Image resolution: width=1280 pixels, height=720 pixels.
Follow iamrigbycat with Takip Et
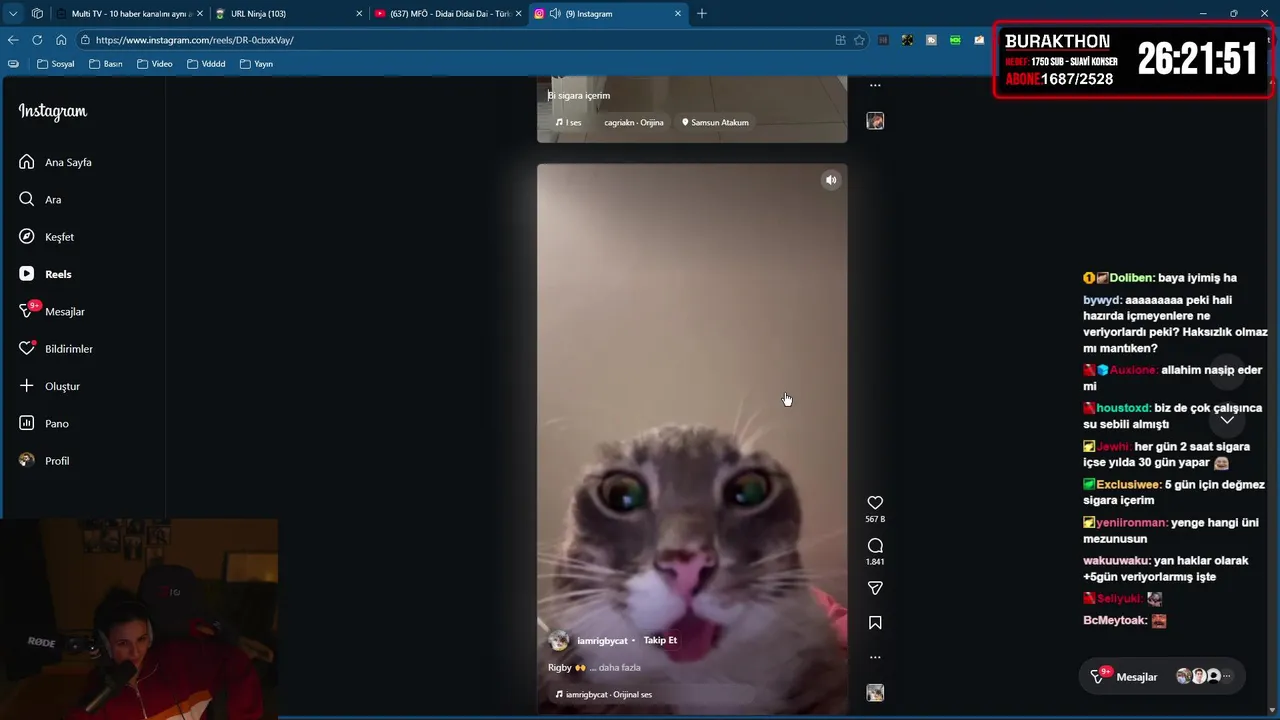[660, 640]
